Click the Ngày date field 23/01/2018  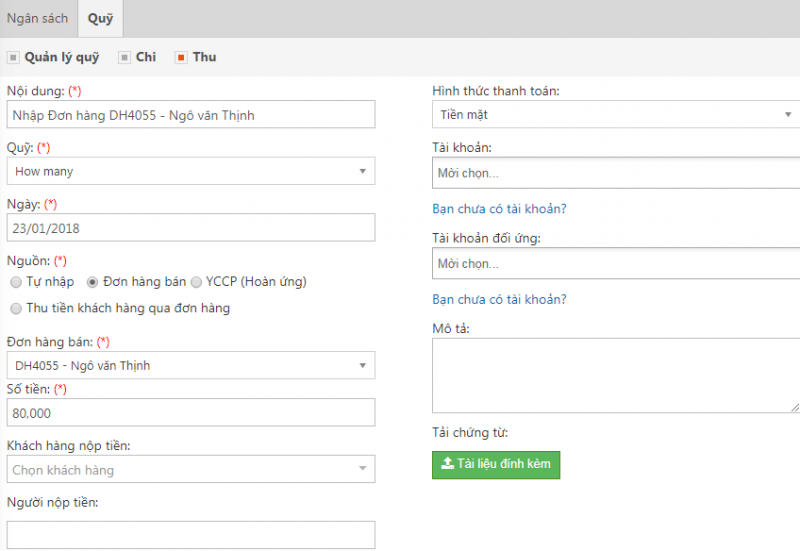(x=191, y=228)
